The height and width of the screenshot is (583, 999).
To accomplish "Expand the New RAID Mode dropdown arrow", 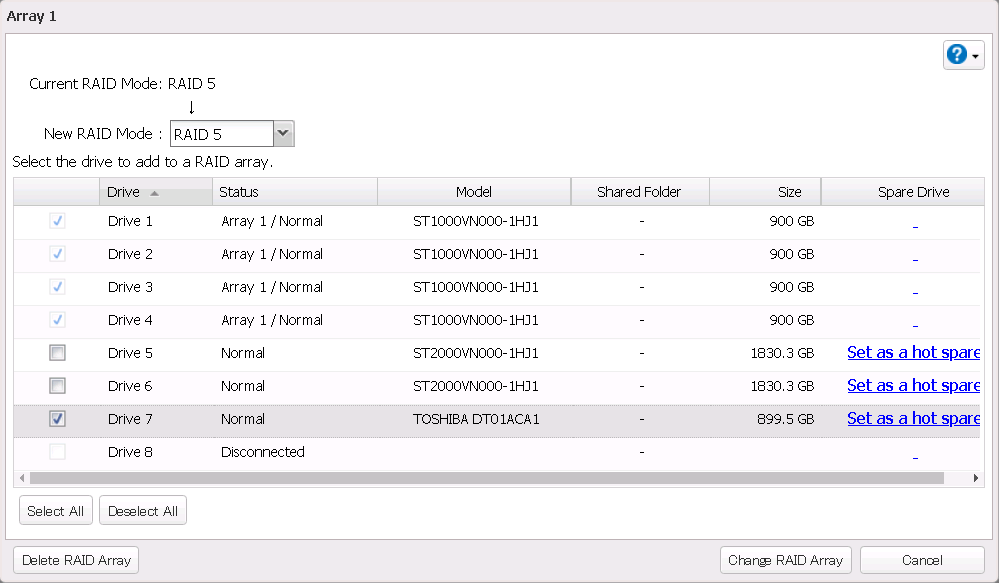I will [283, 134].
